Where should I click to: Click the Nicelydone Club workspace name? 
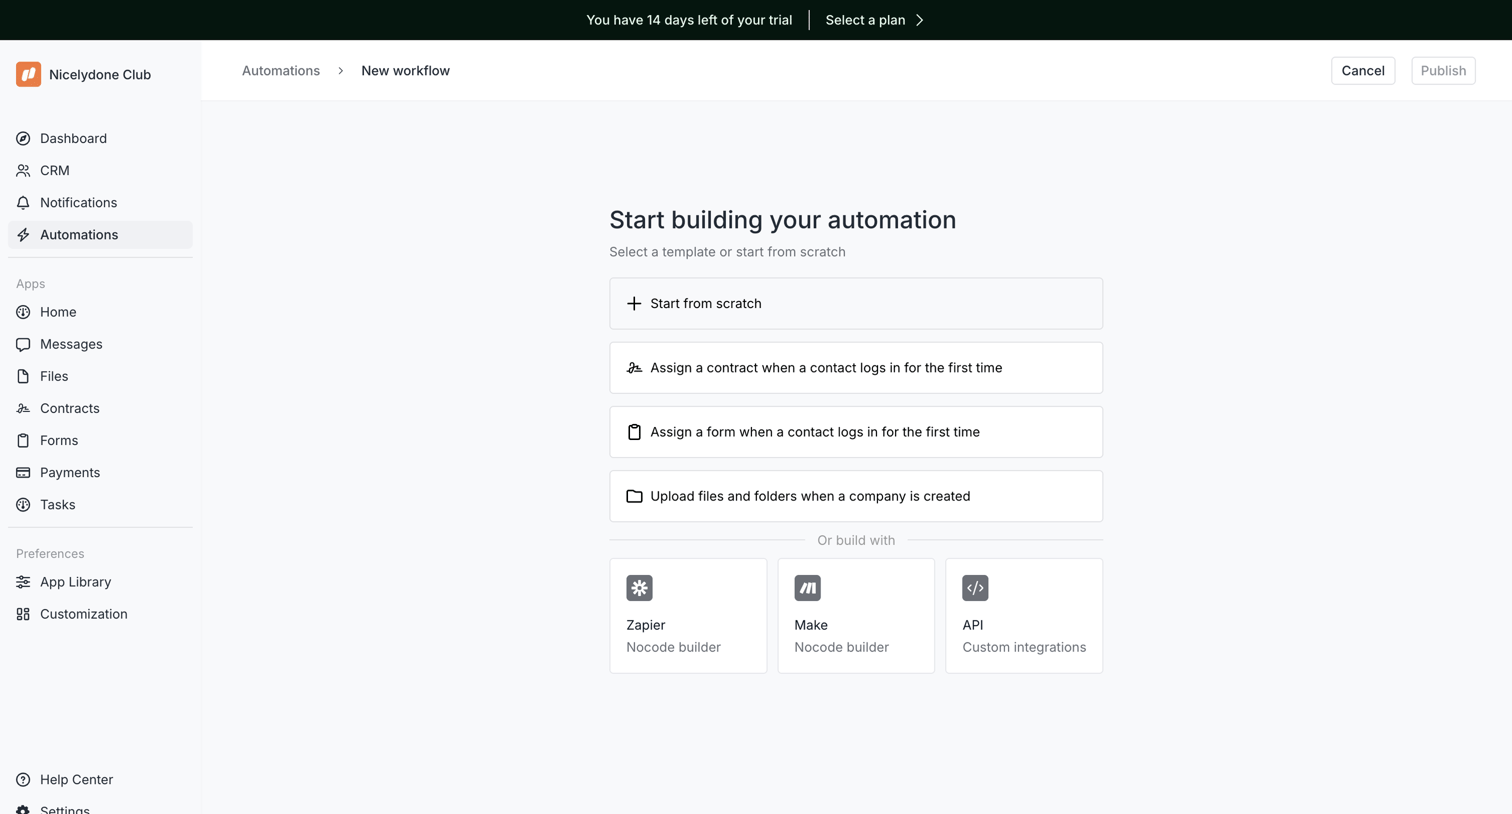[100, 74]
